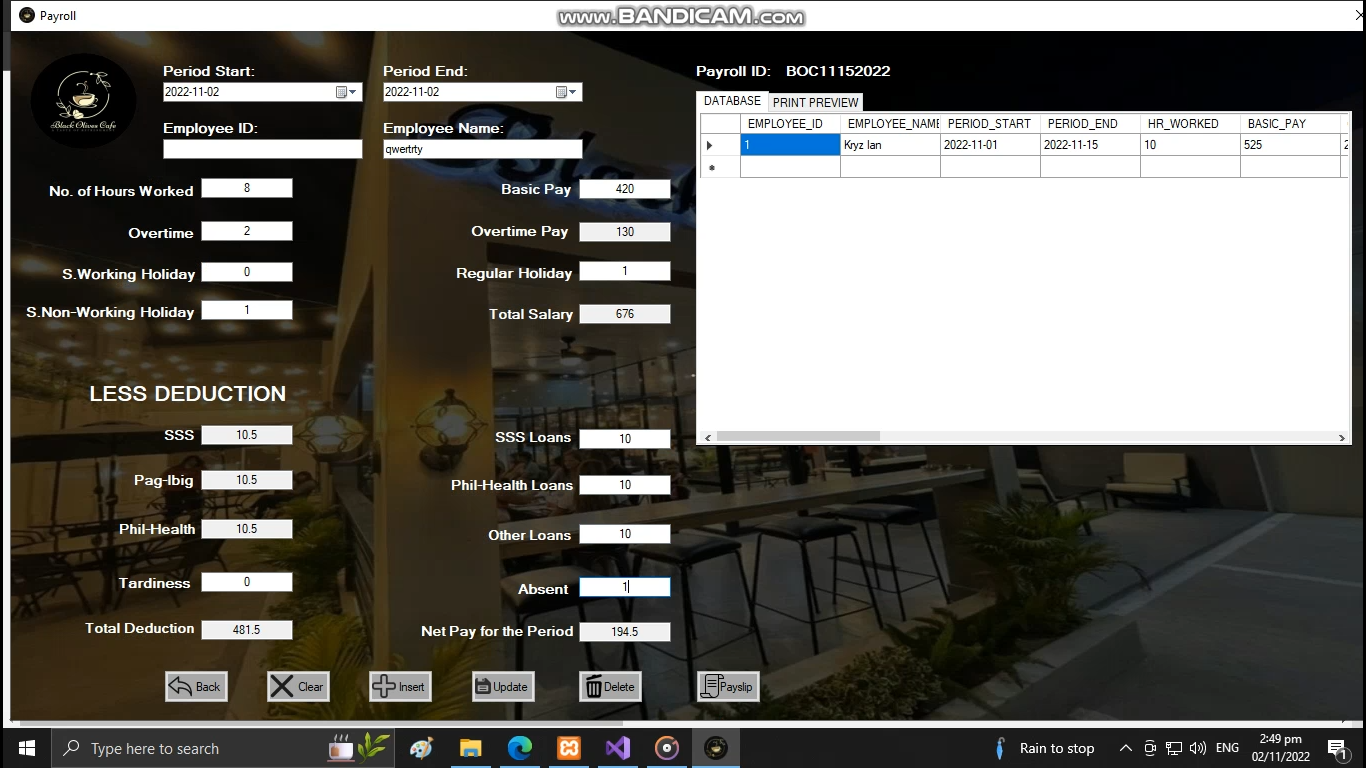Click the Employee ID input field
The image size is (1366, 768).
coord(263,149)
